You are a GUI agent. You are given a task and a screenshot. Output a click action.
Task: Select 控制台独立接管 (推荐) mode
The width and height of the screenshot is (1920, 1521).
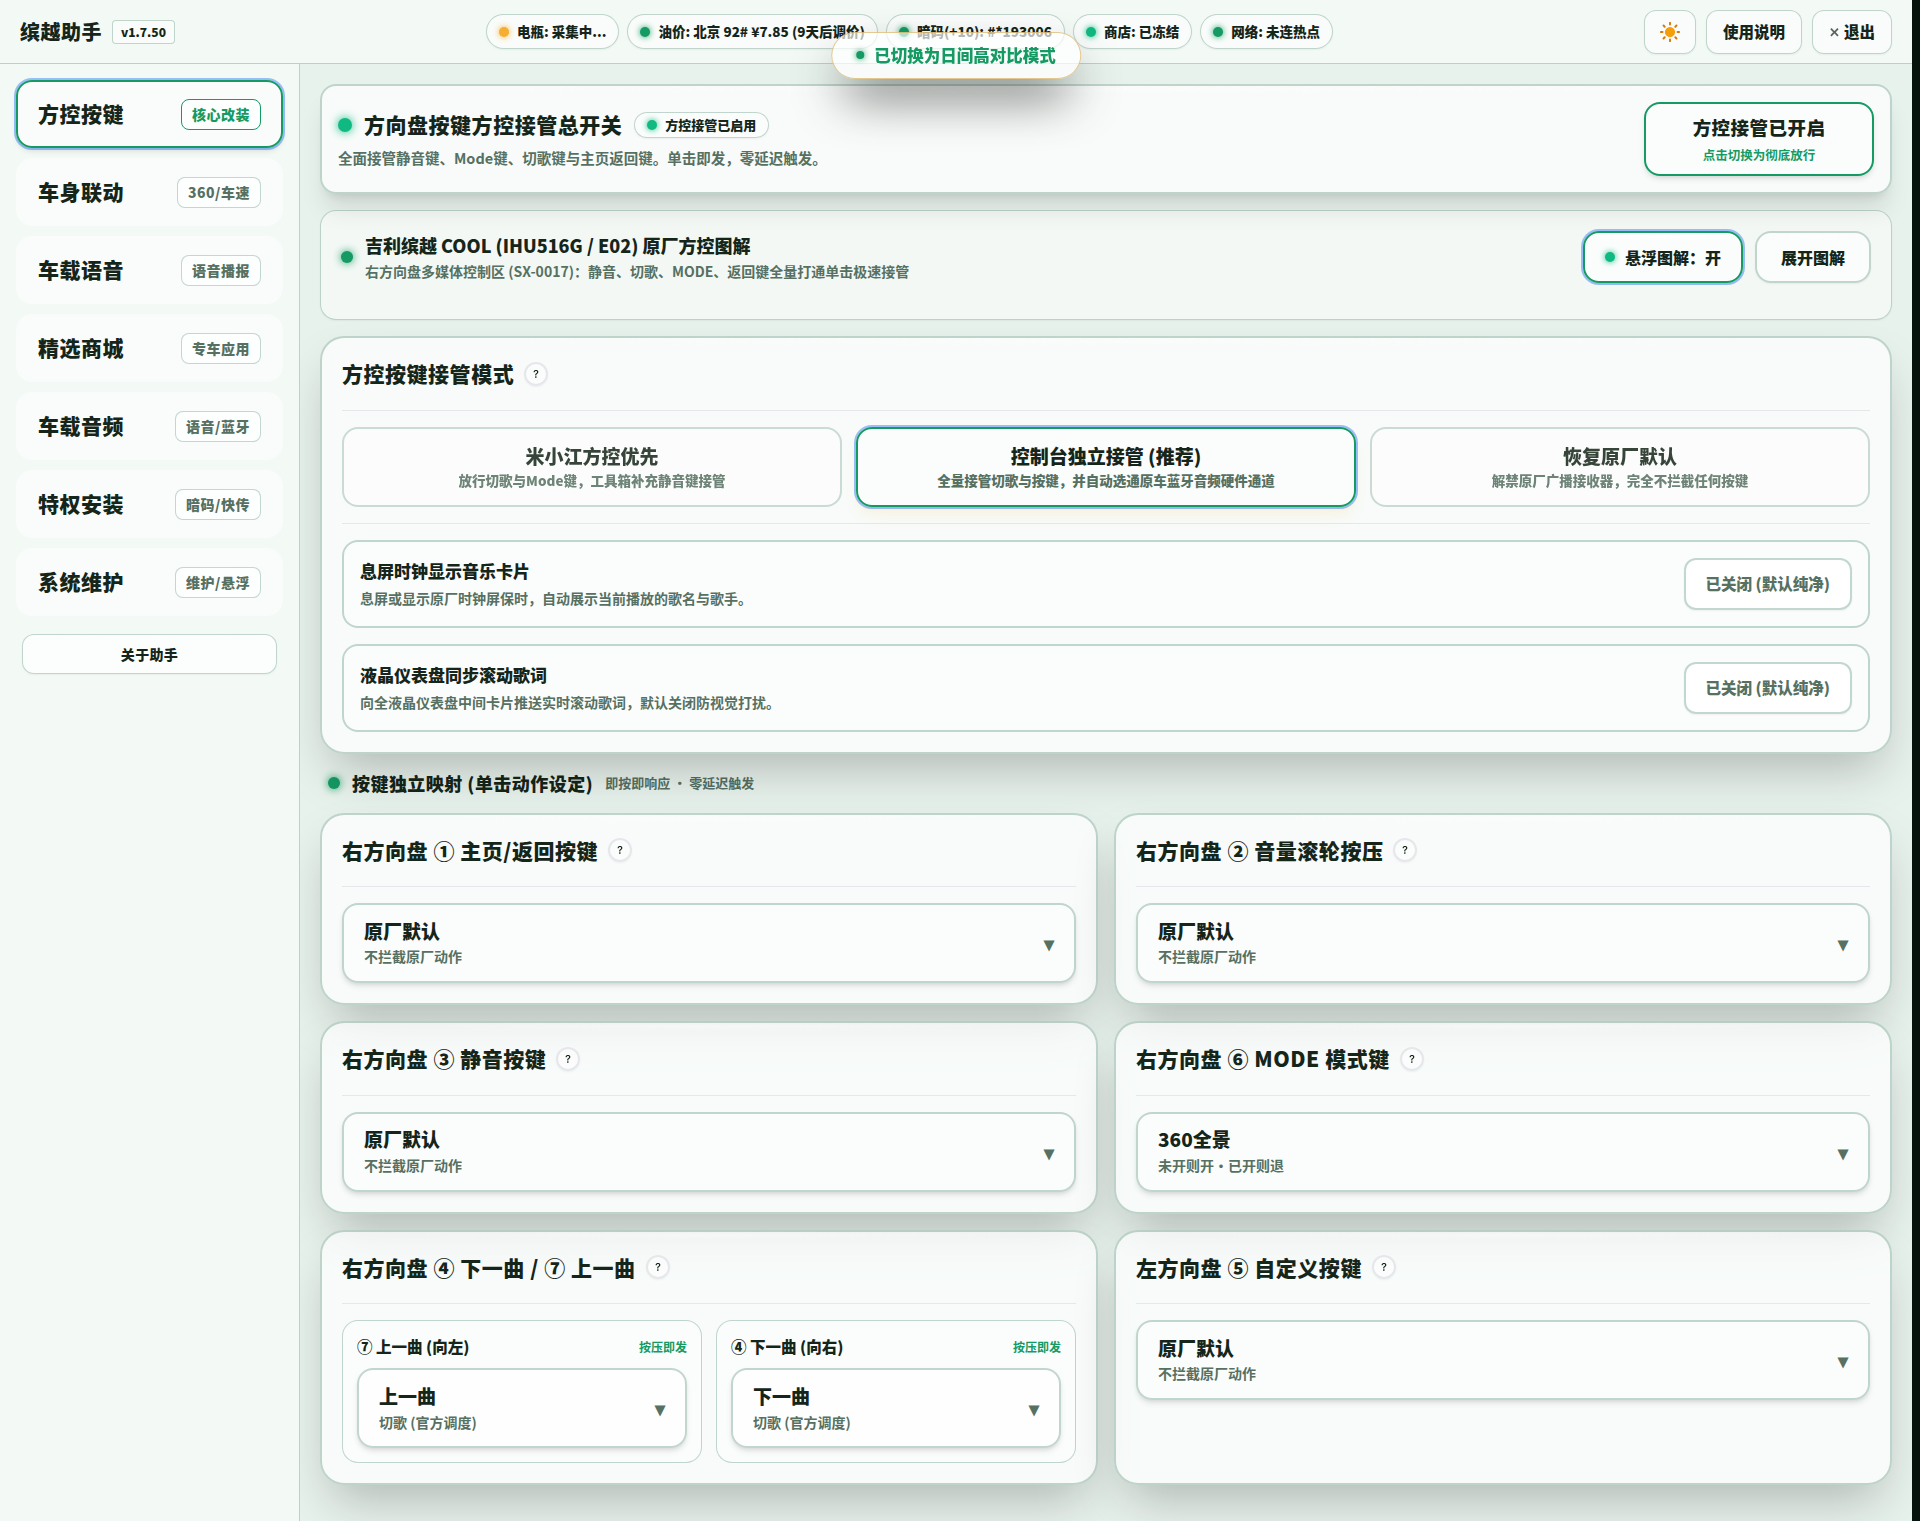click(1105, 467)
